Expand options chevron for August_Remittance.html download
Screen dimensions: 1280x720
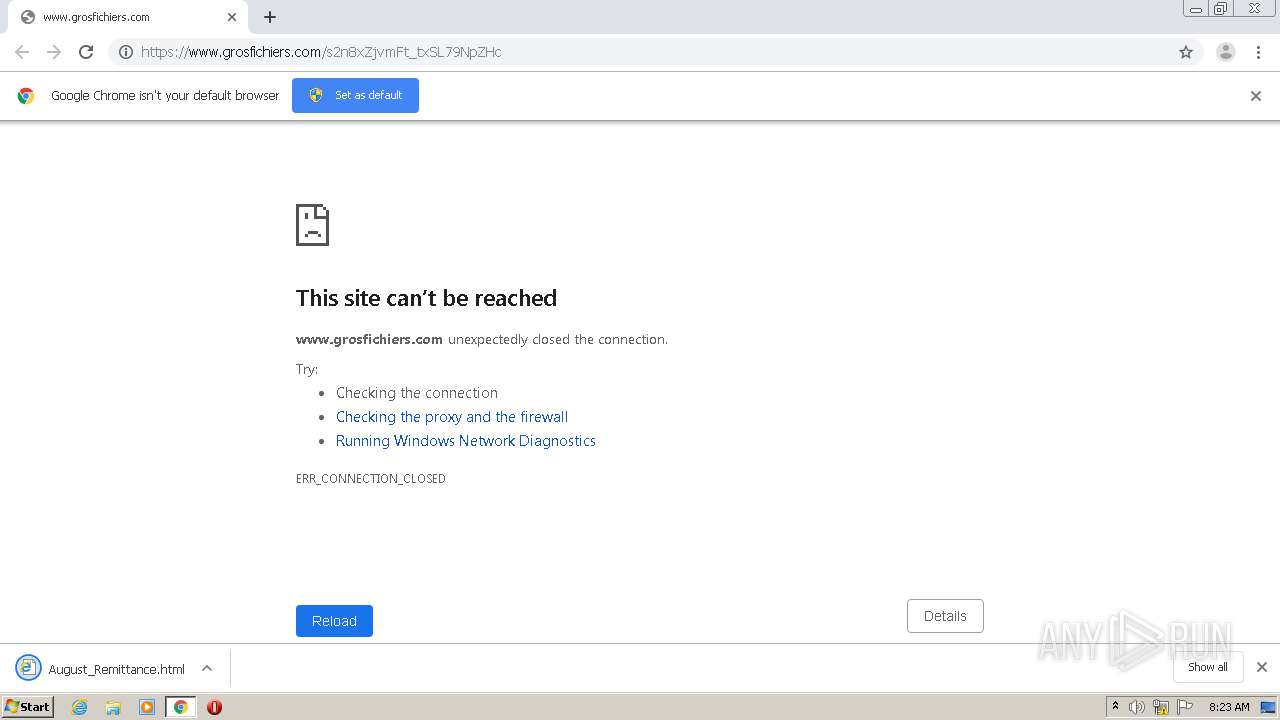tap(207, 669)
